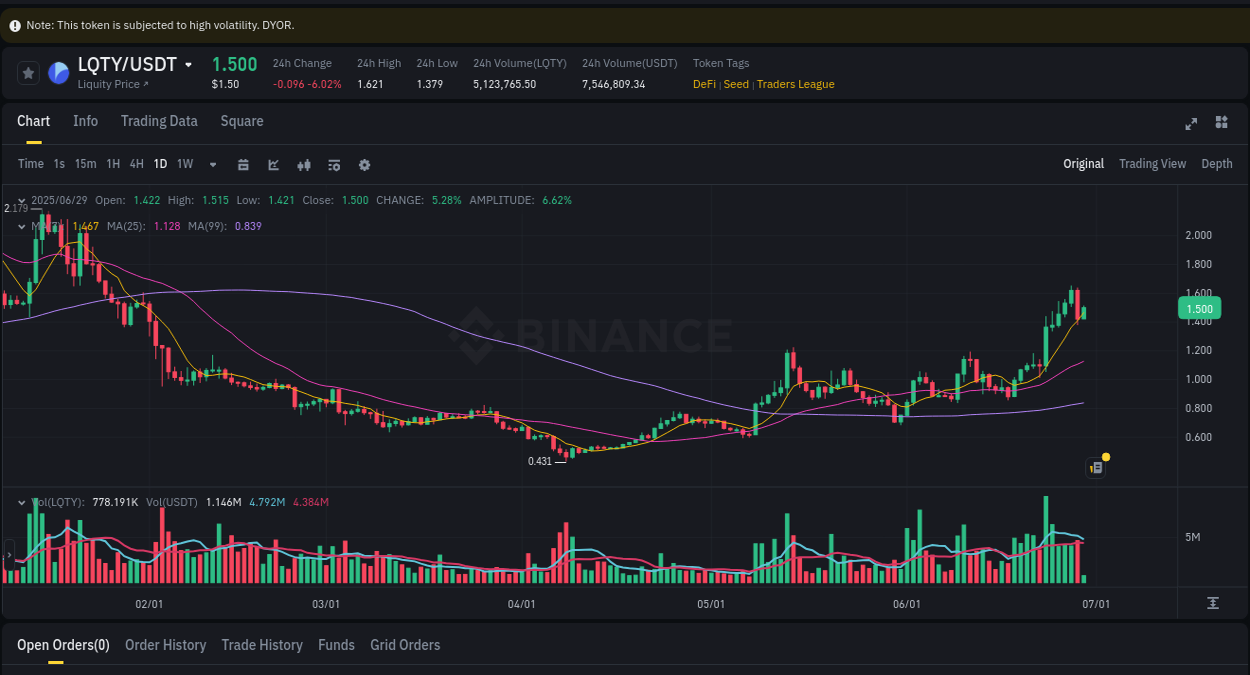This screenshot has width=1250, height=675.
Task: Open the chart layout grid icon
Action: tap(1221, 122)
